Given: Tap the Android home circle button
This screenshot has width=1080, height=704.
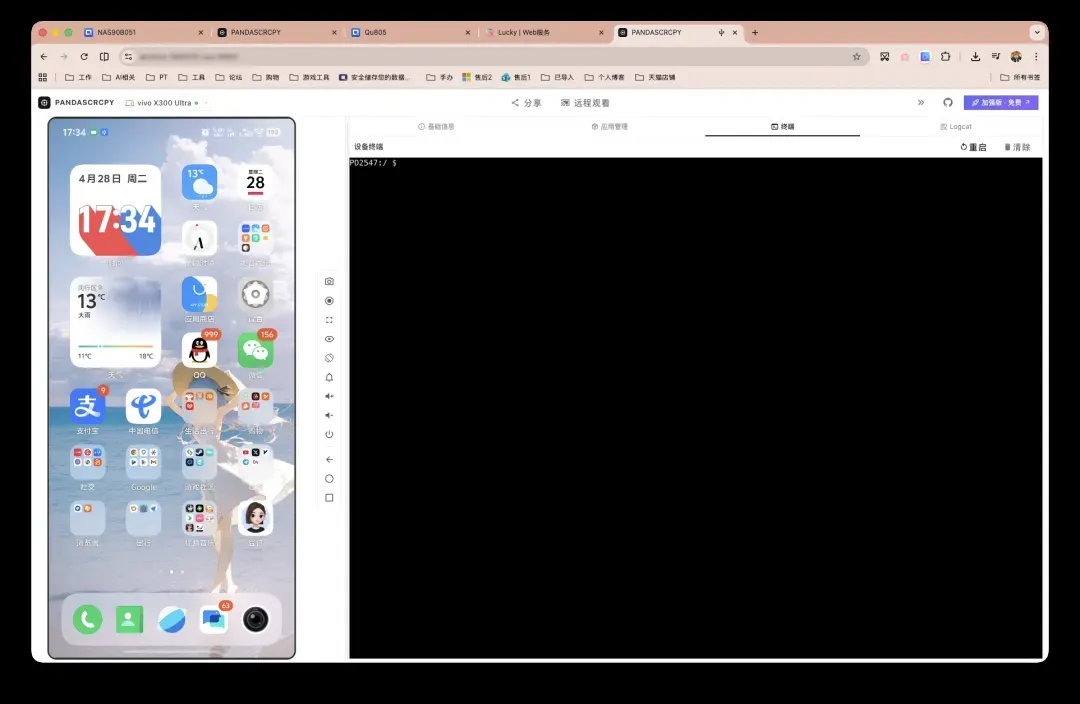Looking at the screenshot, I should point(329,479).
